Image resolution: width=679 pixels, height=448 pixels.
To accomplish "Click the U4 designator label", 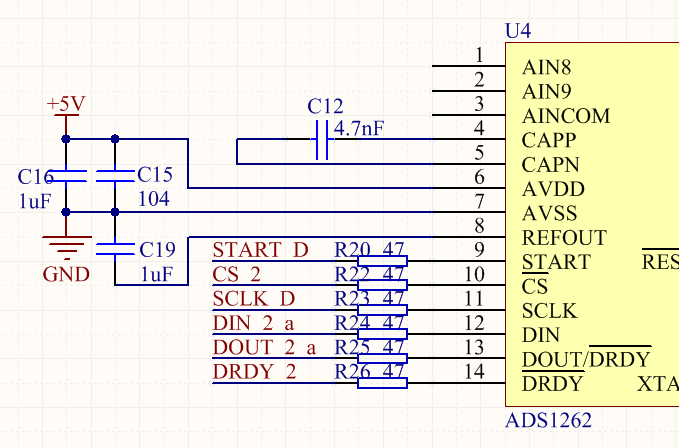I will [x=518, y=31].
